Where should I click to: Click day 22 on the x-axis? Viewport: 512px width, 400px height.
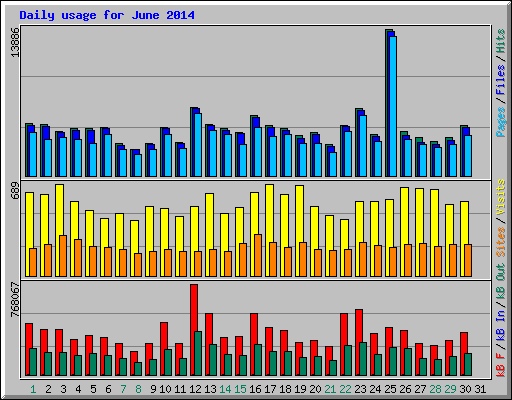[x=345, y=389]
